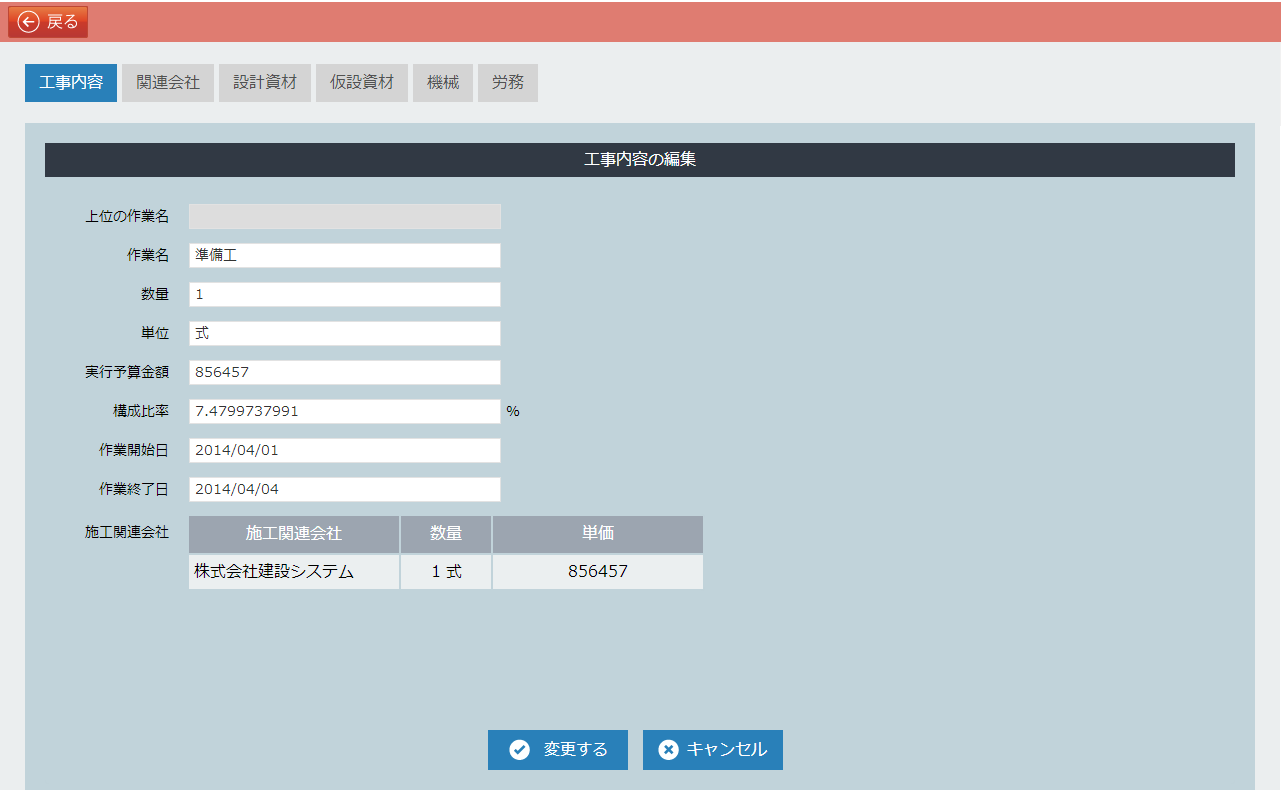Open the 設計資材 tab

(x=265, y=83)
